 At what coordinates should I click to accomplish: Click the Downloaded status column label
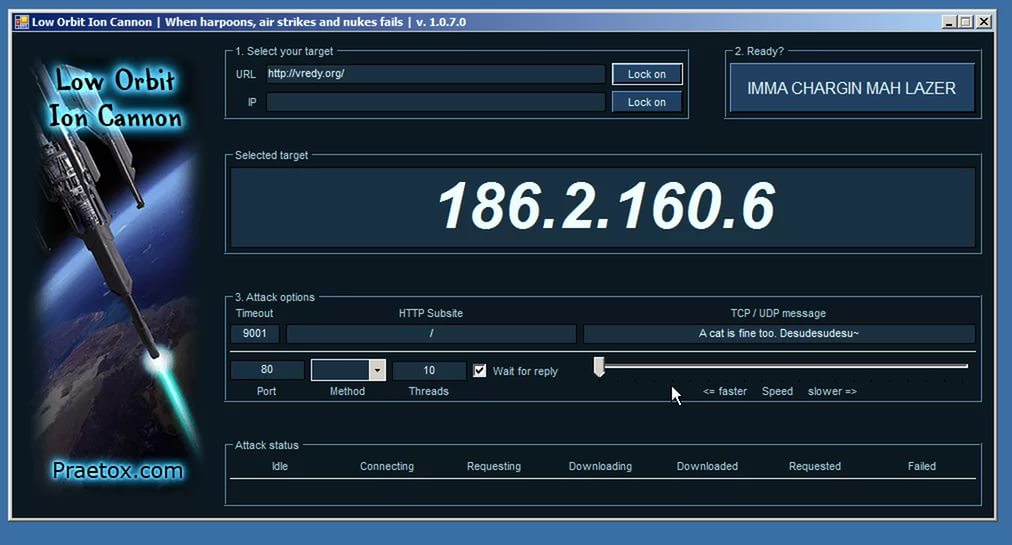[x=707, y=466]
